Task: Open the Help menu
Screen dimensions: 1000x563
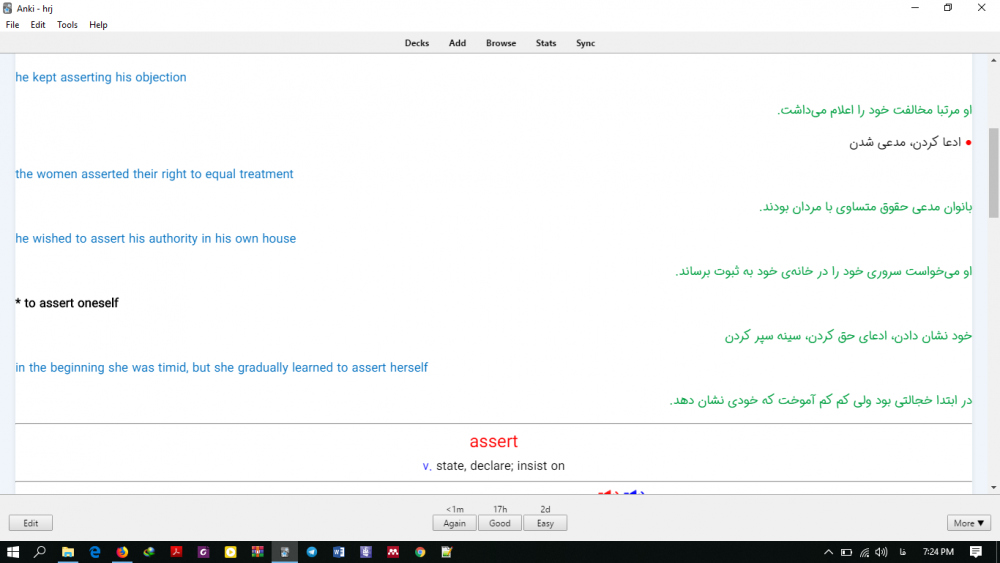Action: (98, 25)
